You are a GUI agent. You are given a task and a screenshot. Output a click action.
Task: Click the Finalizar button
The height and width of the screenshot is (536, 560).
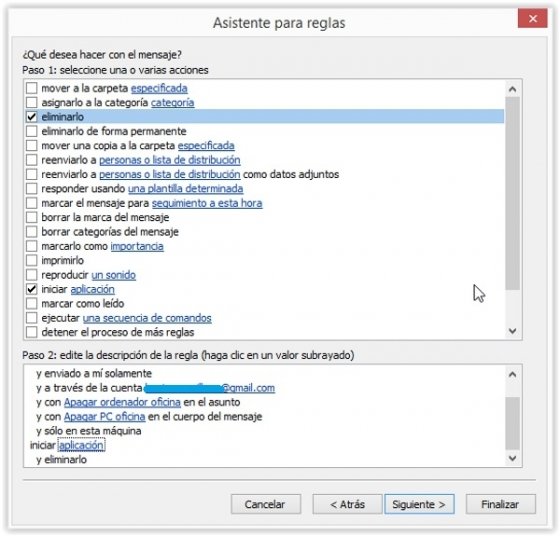pyautogui.click(x=501, y=504)
